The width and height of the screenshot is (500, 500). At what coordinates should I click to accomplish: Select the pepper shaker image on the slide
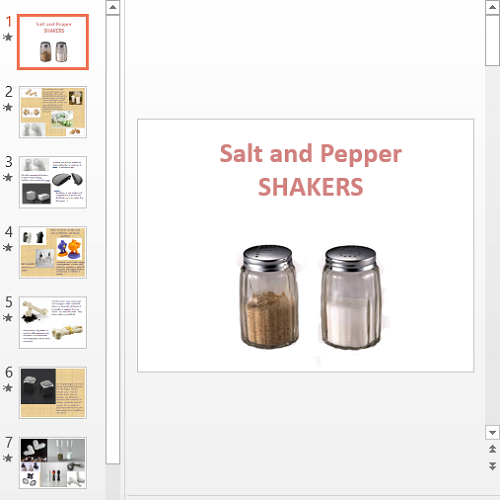269,297
